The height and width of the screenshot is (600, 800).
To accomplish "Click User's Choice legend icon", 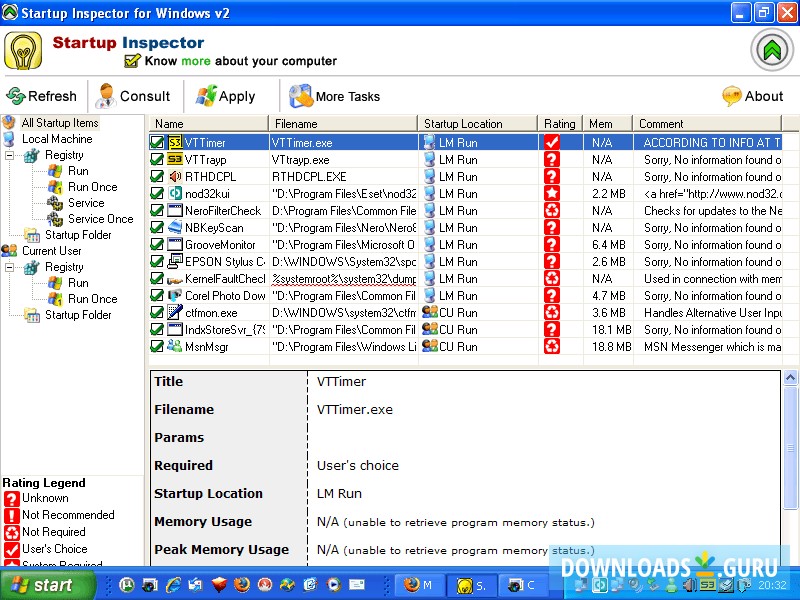I will click(11, 549).
